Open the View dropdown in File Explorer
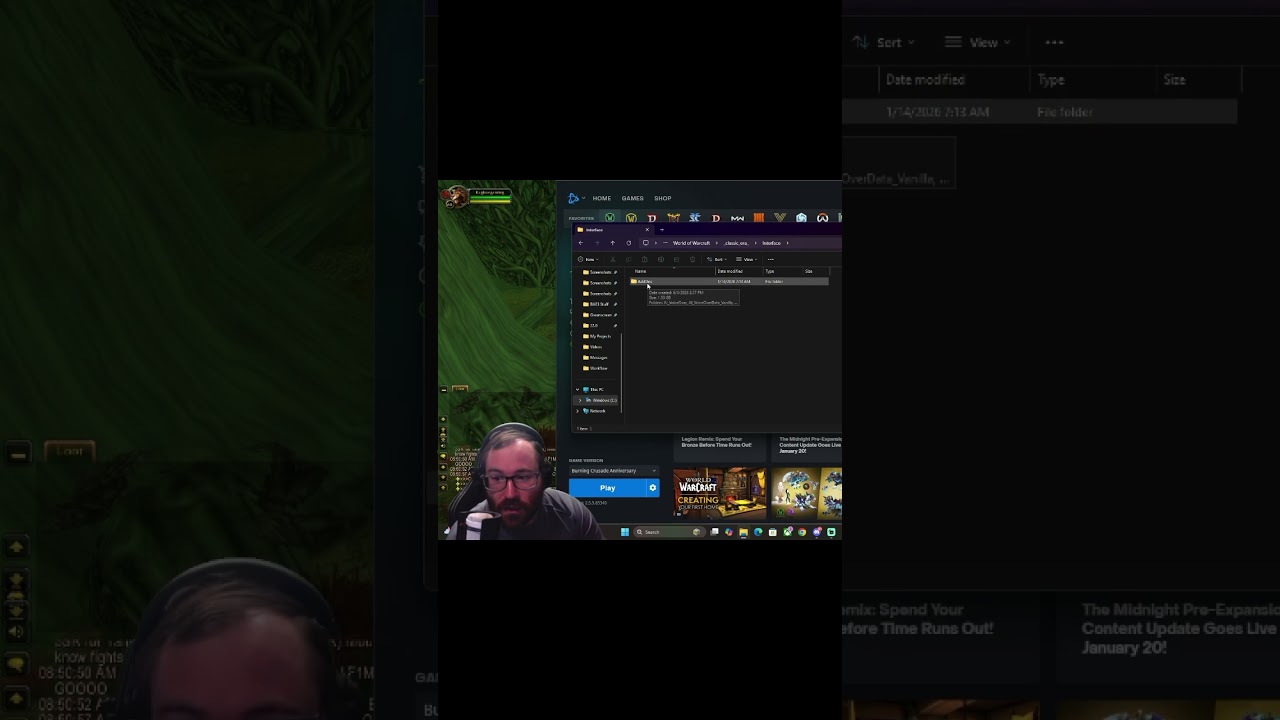 [x=746, y=259]
